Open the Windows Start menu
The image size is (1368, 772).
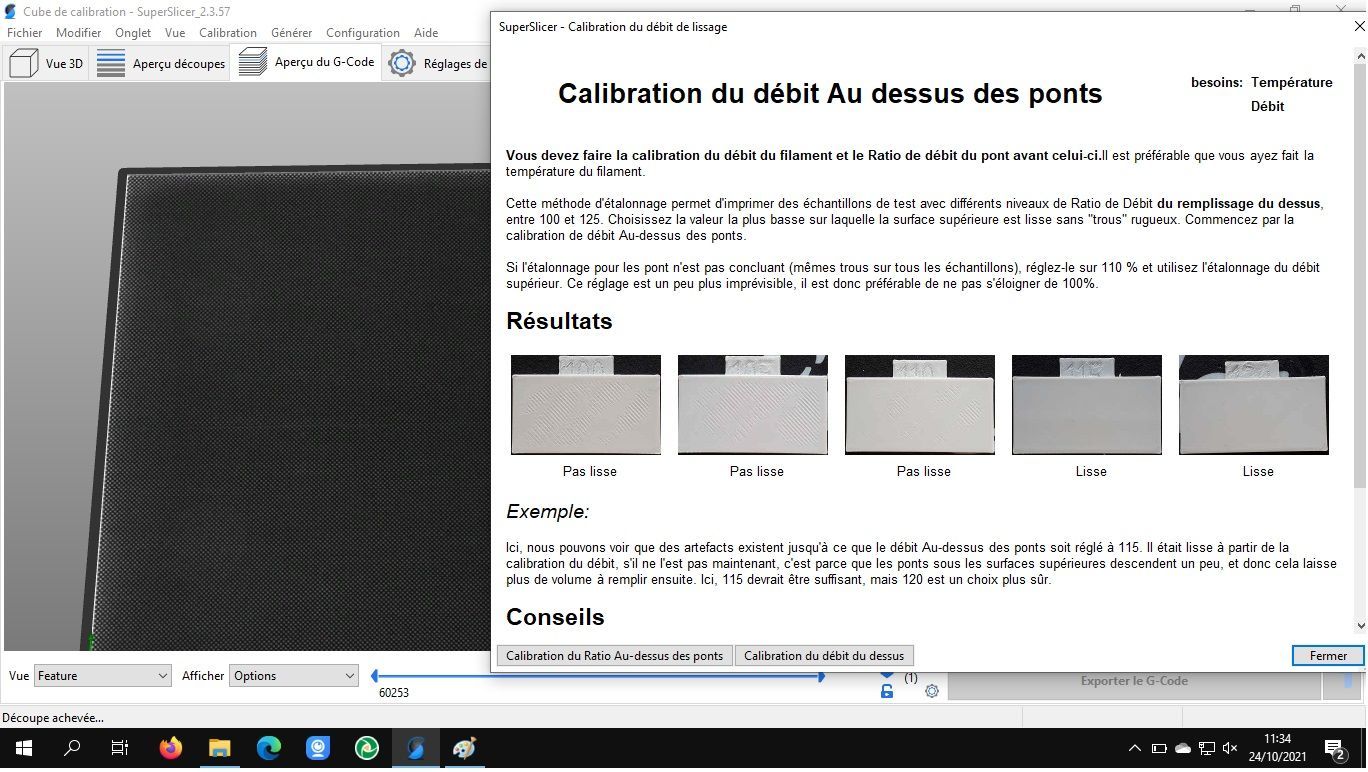24,748
